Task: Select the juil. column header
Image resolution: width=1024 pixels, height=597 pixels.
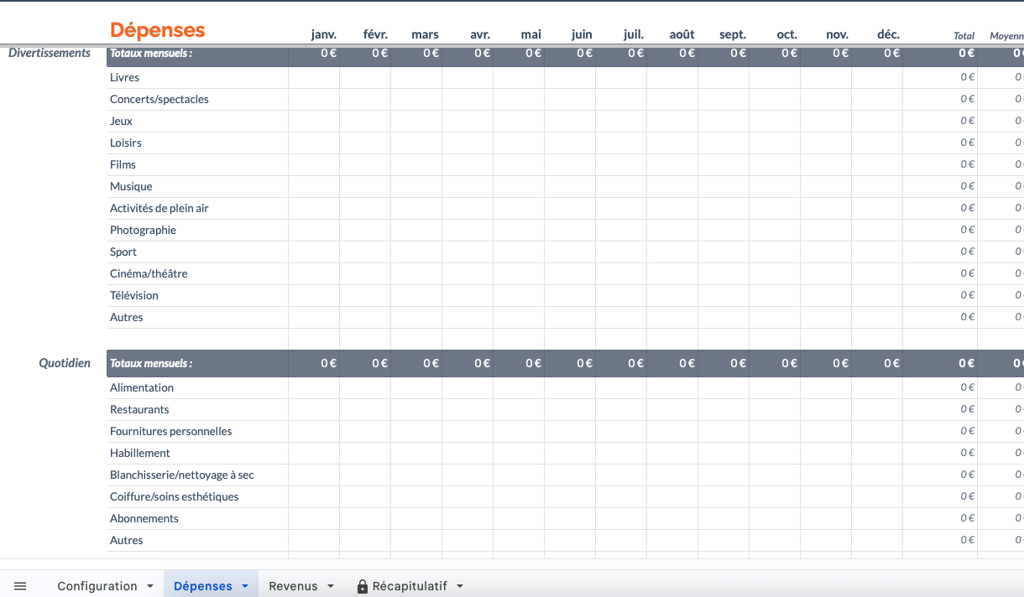Action: pyautogui.click(x=633, y=35)
